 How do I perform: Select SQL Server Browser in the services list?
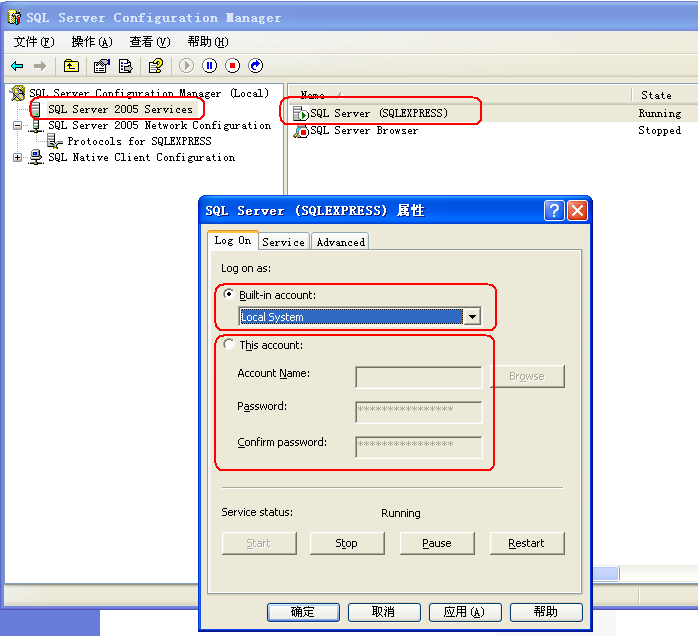363,131
